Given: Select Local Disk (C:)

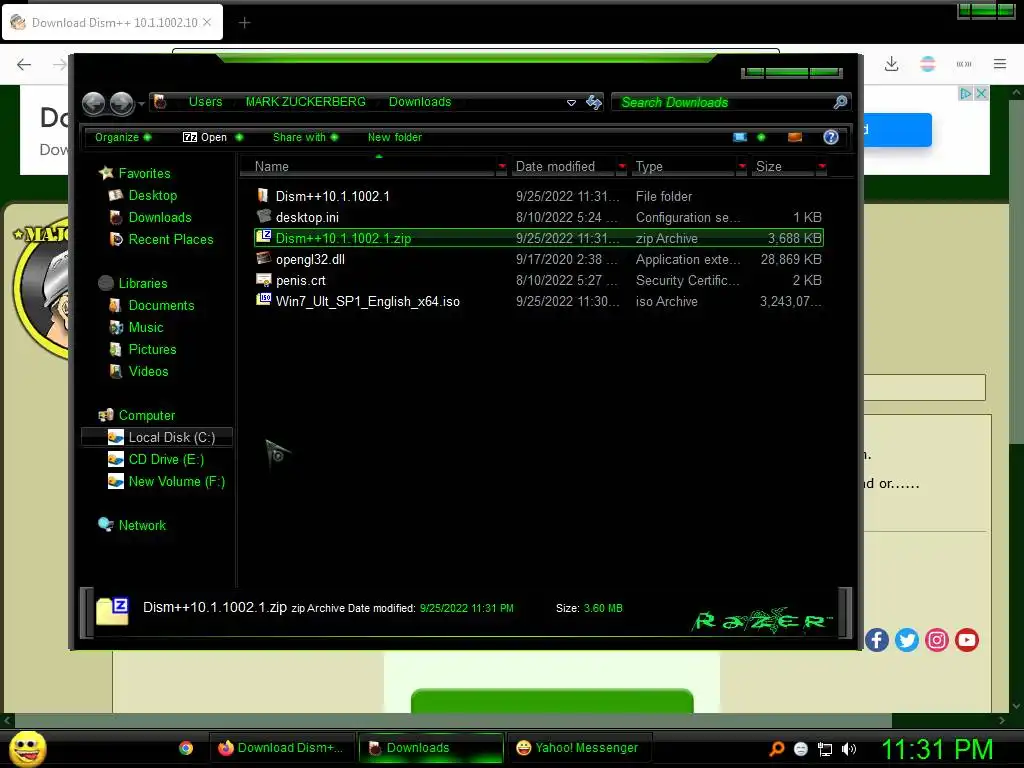Looking at the screenshot, I should [157, 437].
